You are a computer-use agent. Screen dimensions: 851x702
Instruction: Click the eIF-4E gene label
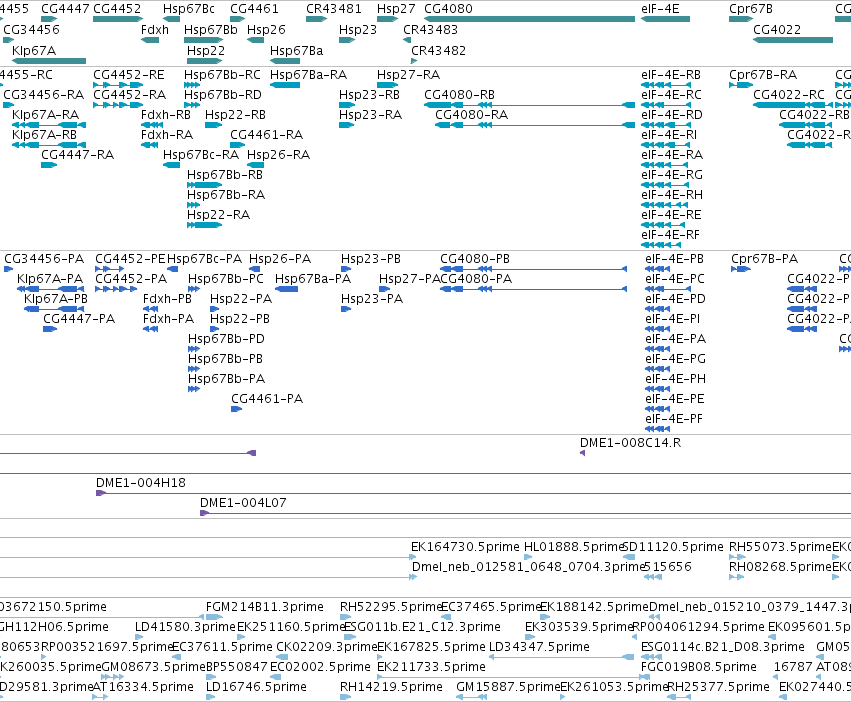coord(660,9)
